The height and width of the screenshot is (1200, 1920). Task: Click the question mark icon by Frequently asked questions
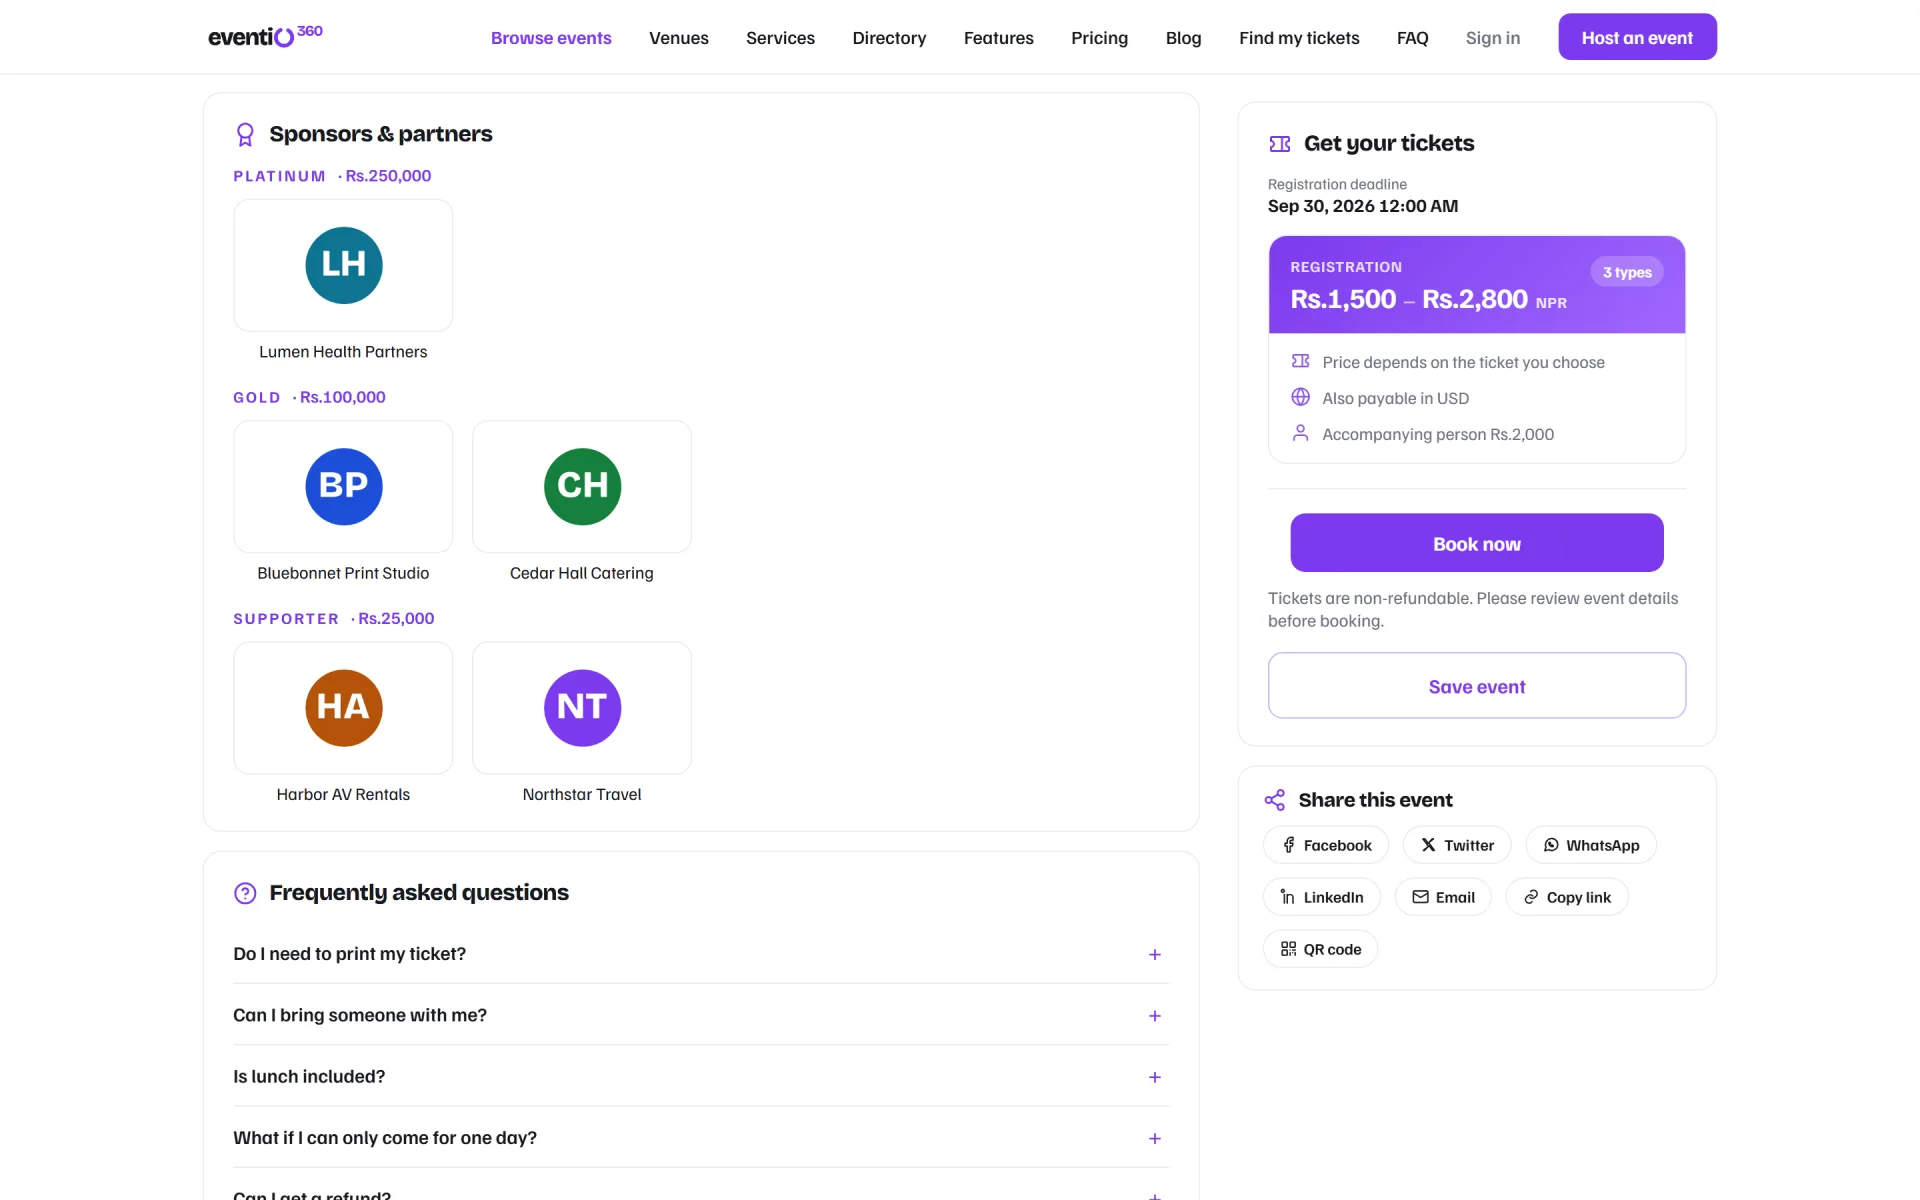pyautogui.click(x=245, y=893)
